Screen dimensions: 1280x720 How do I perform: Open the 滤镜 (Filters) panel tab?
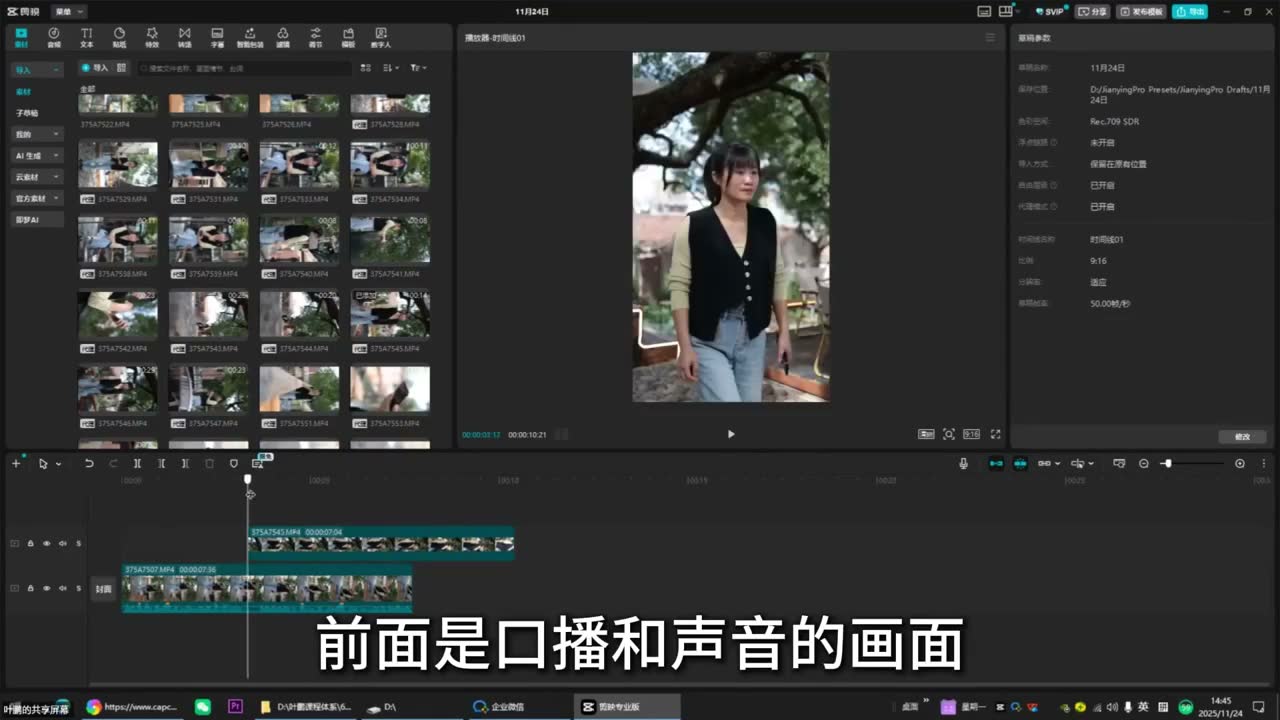(x=283, y=38)
